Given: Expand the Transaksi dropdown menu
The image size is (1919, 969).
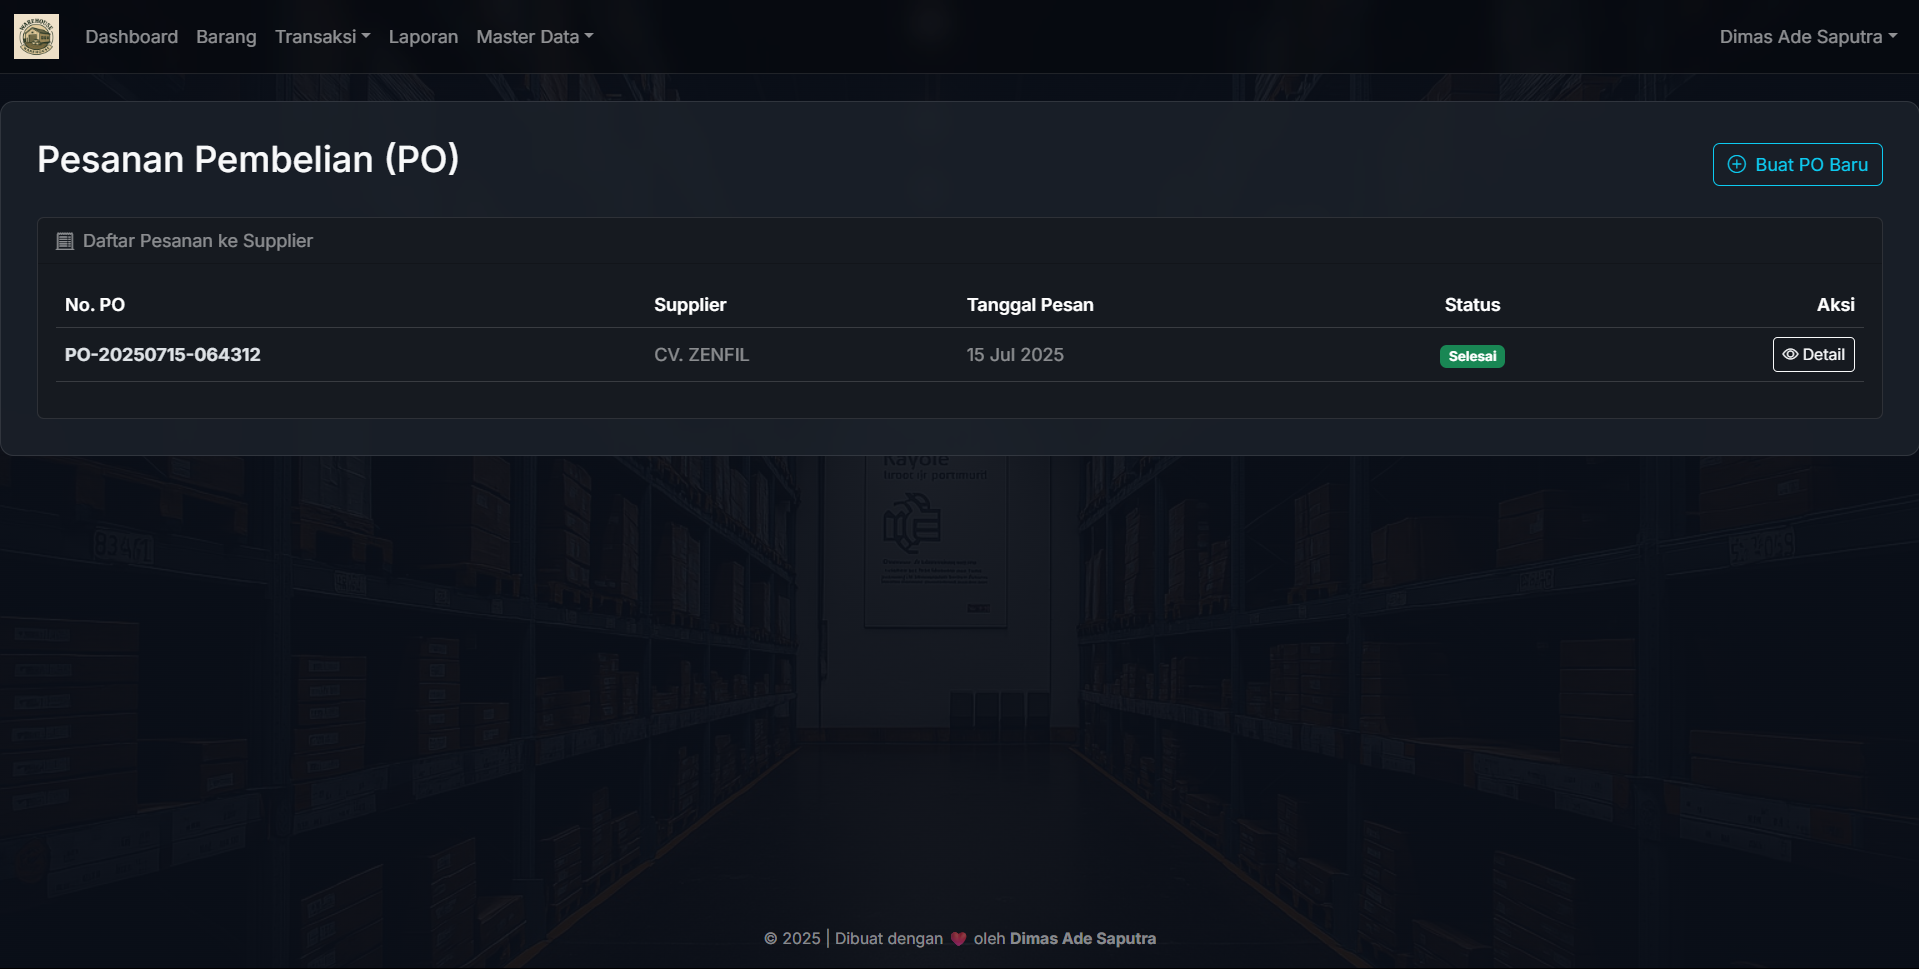Looking at the screenshot, I should coord(322,37).
